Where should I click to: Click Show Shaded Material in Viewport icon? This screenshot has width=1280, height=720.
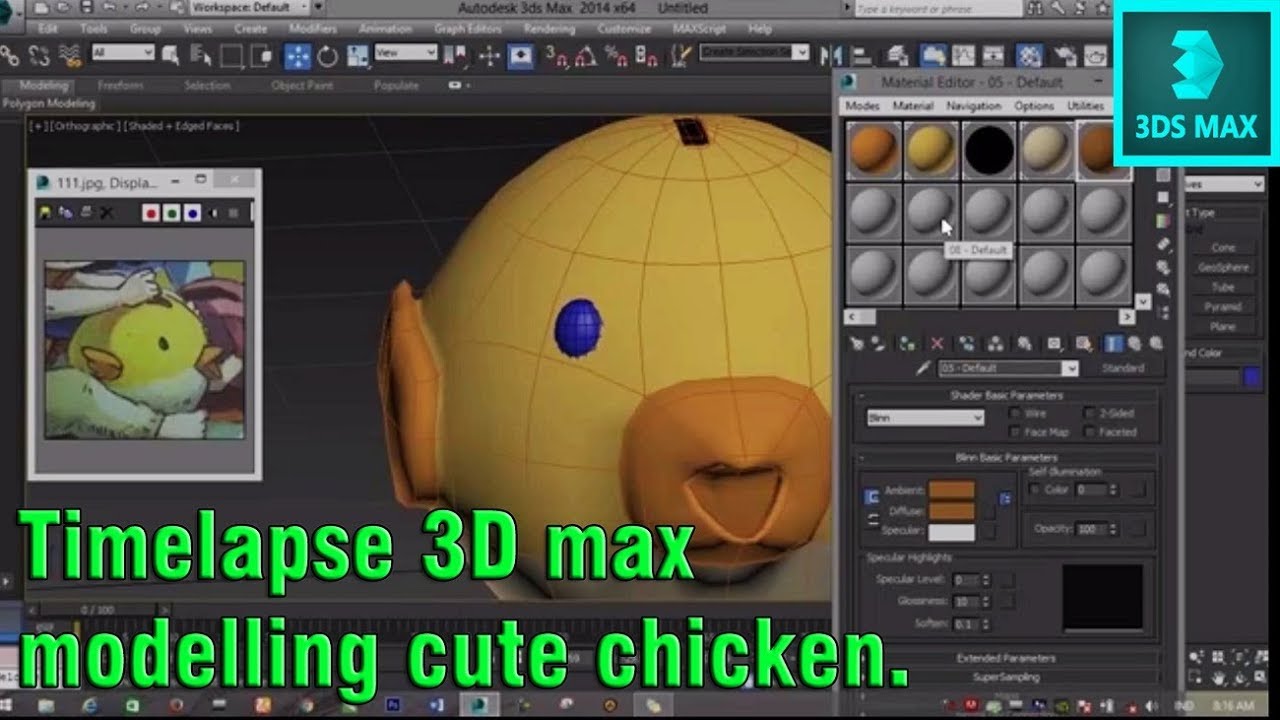pyautogui.click(x=1084, y=343)
